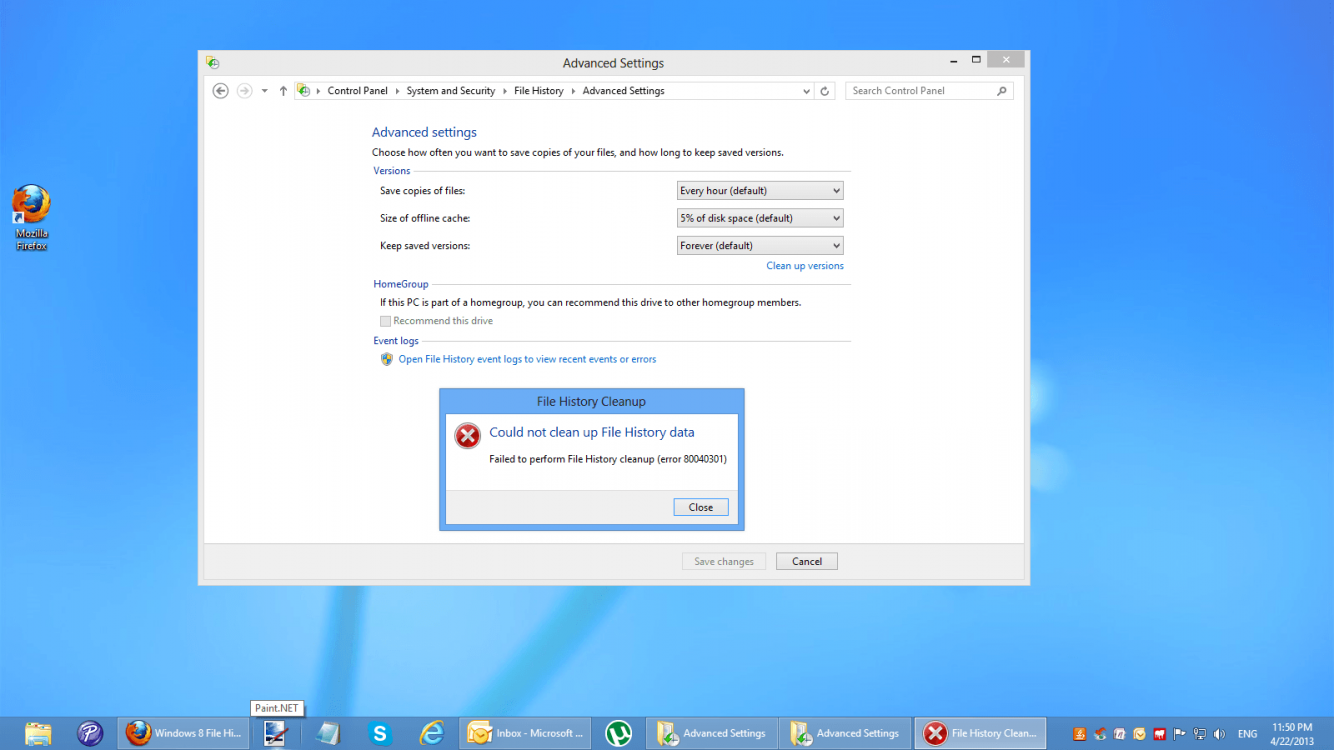Expand the address bar history dropdown arrow
1334x750 pixels.
tap(807, 91)
